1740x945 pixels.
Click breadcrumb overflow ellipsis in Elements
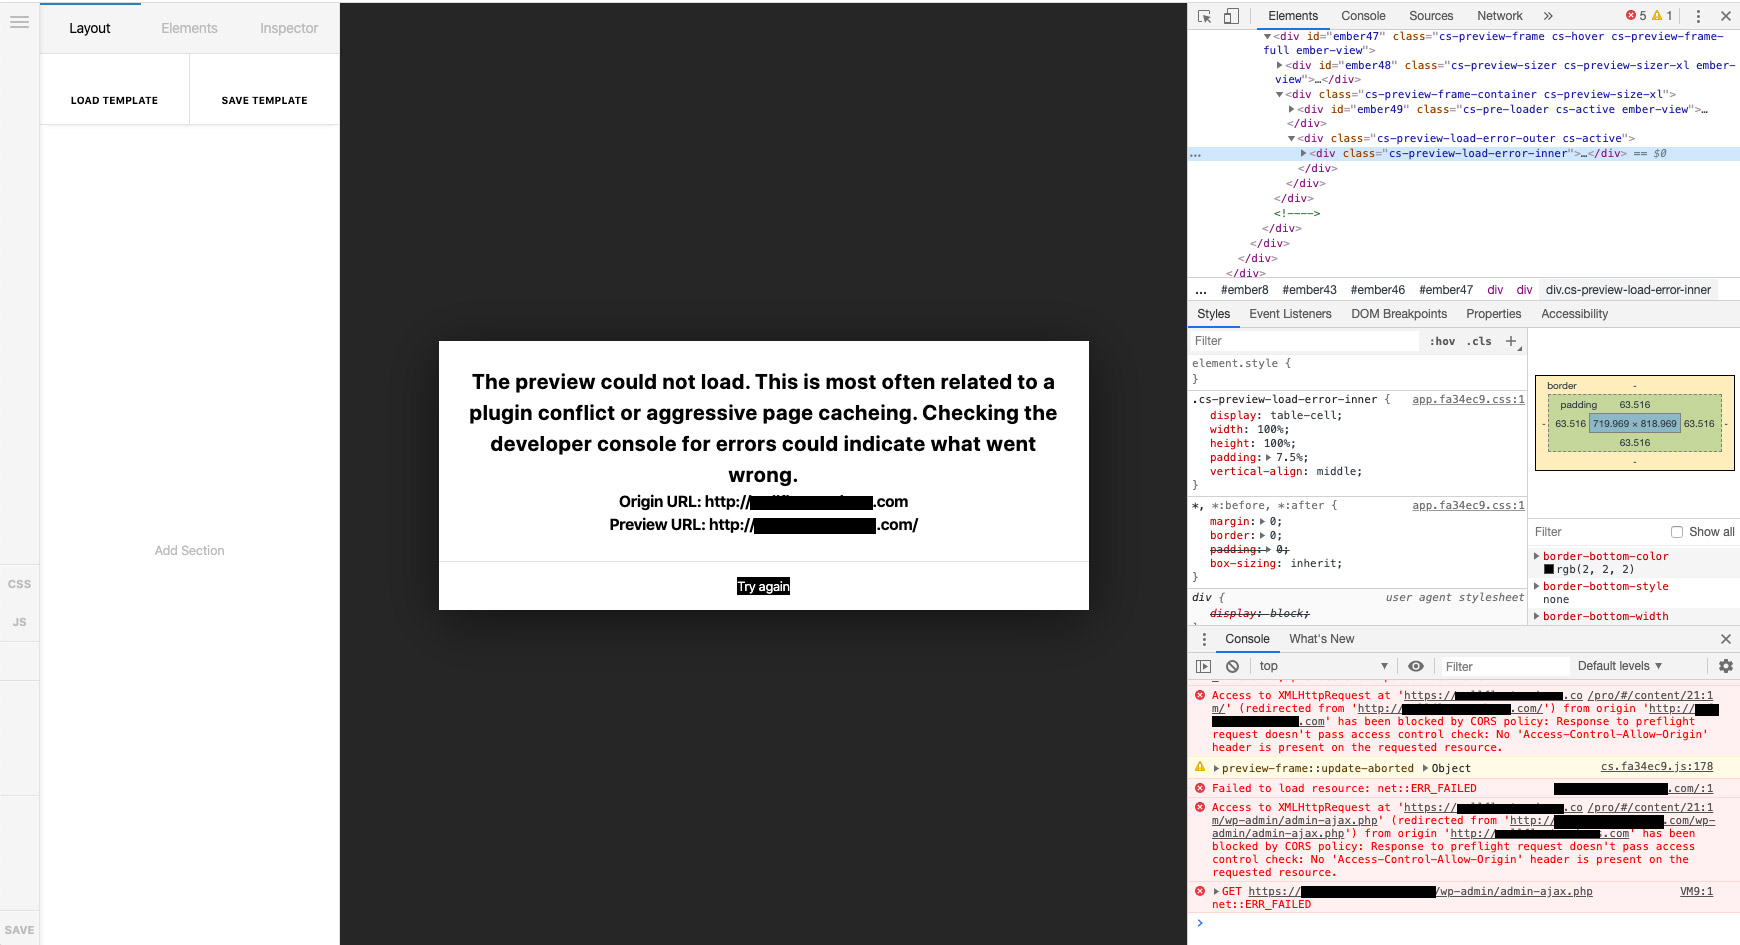point(1201,290)
